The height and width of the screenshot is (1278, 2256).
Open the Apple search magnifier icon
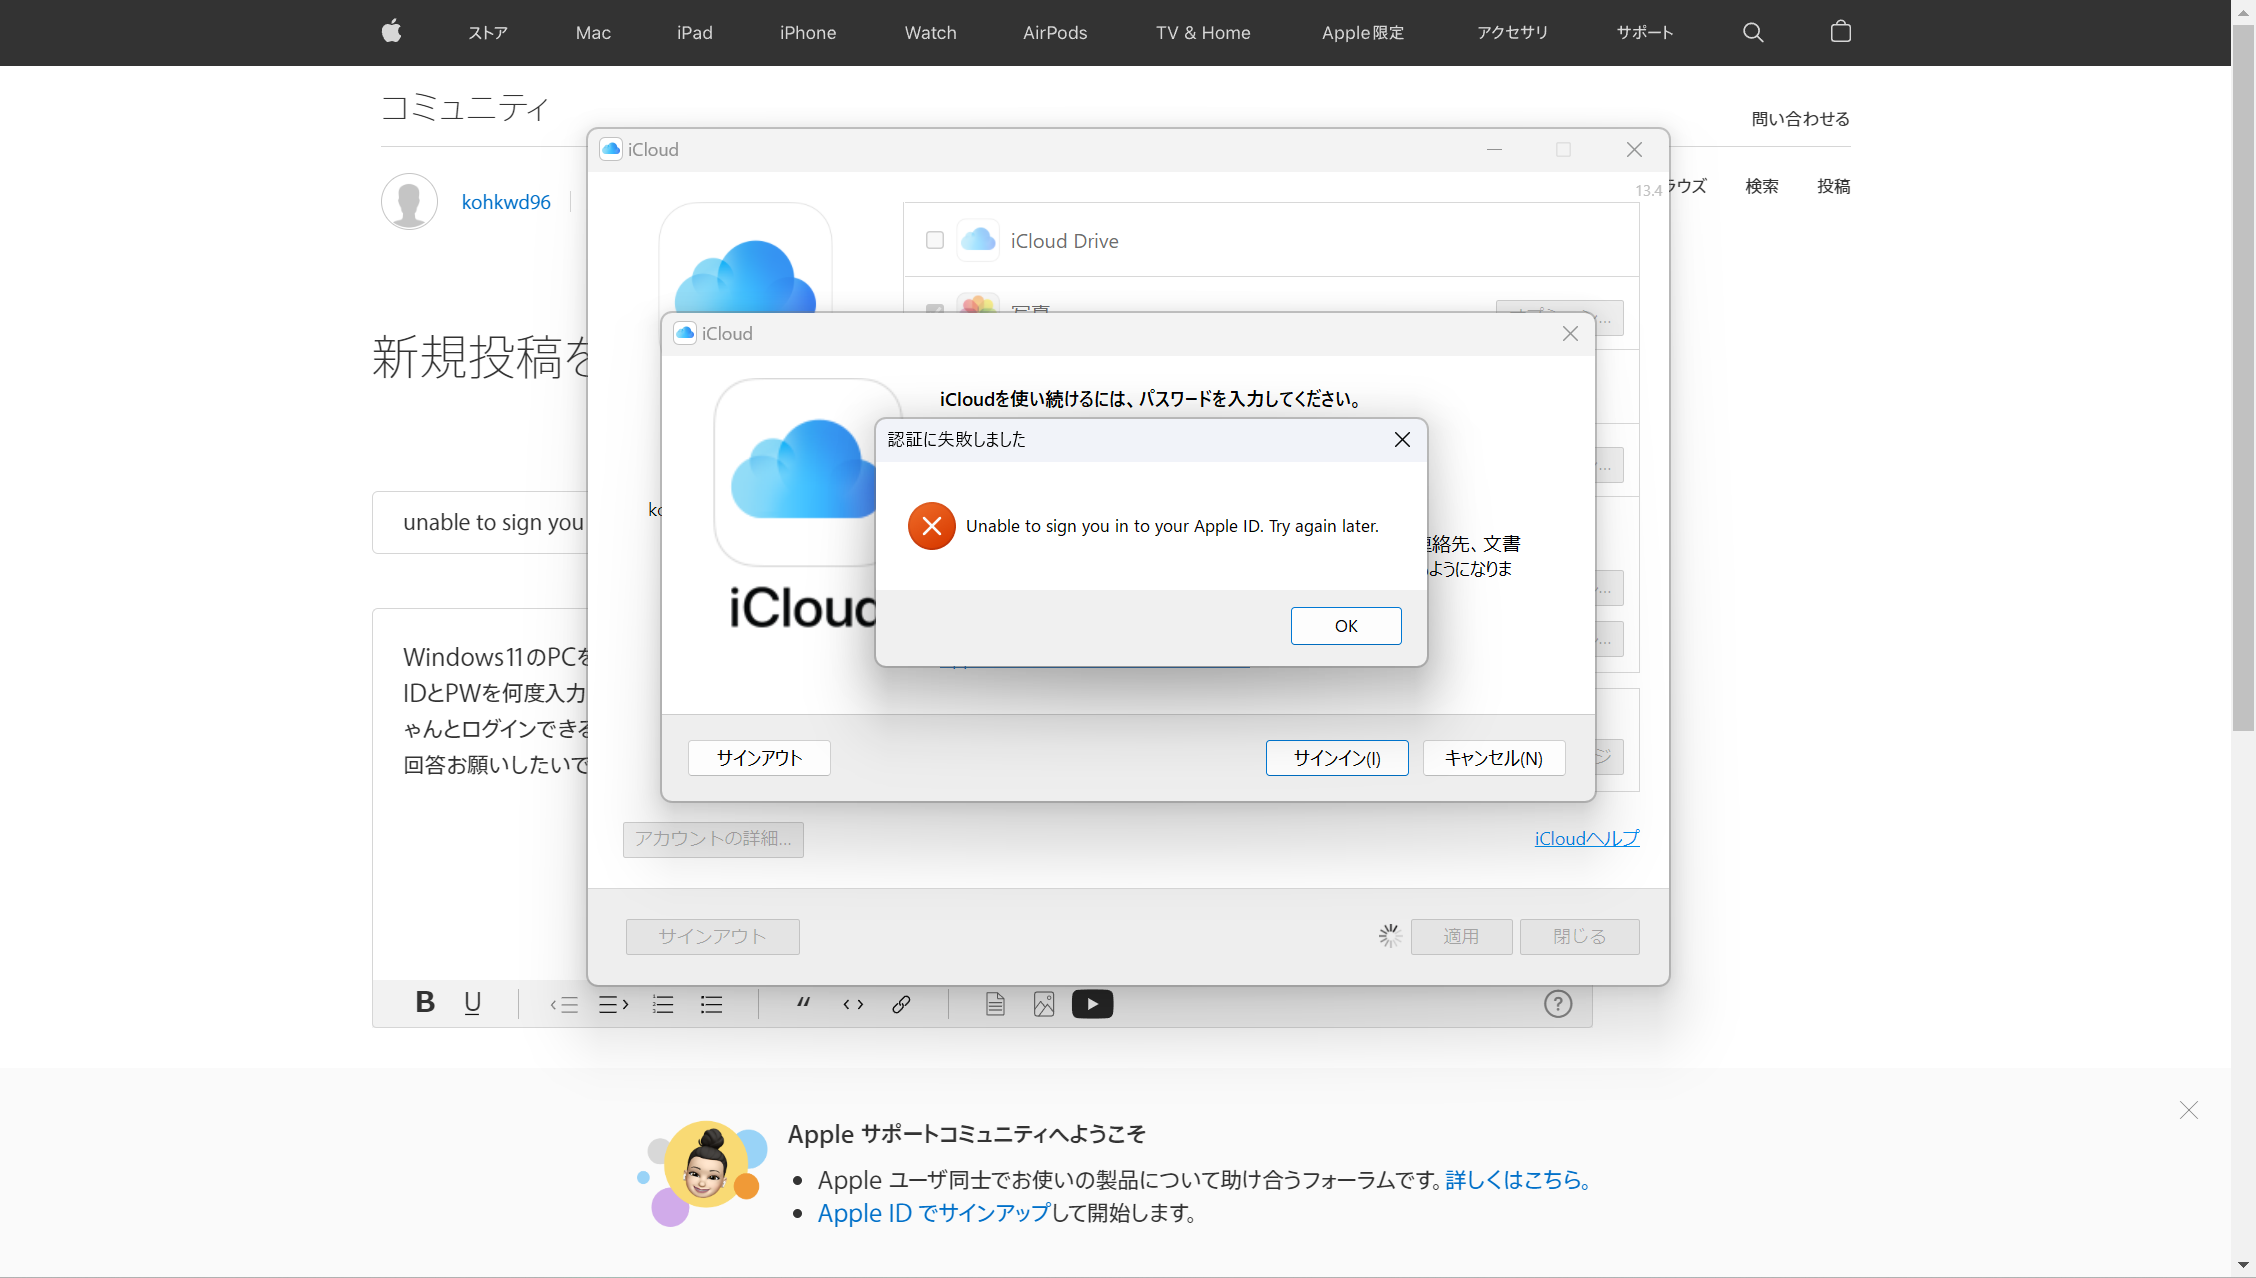pos(1753,33)
